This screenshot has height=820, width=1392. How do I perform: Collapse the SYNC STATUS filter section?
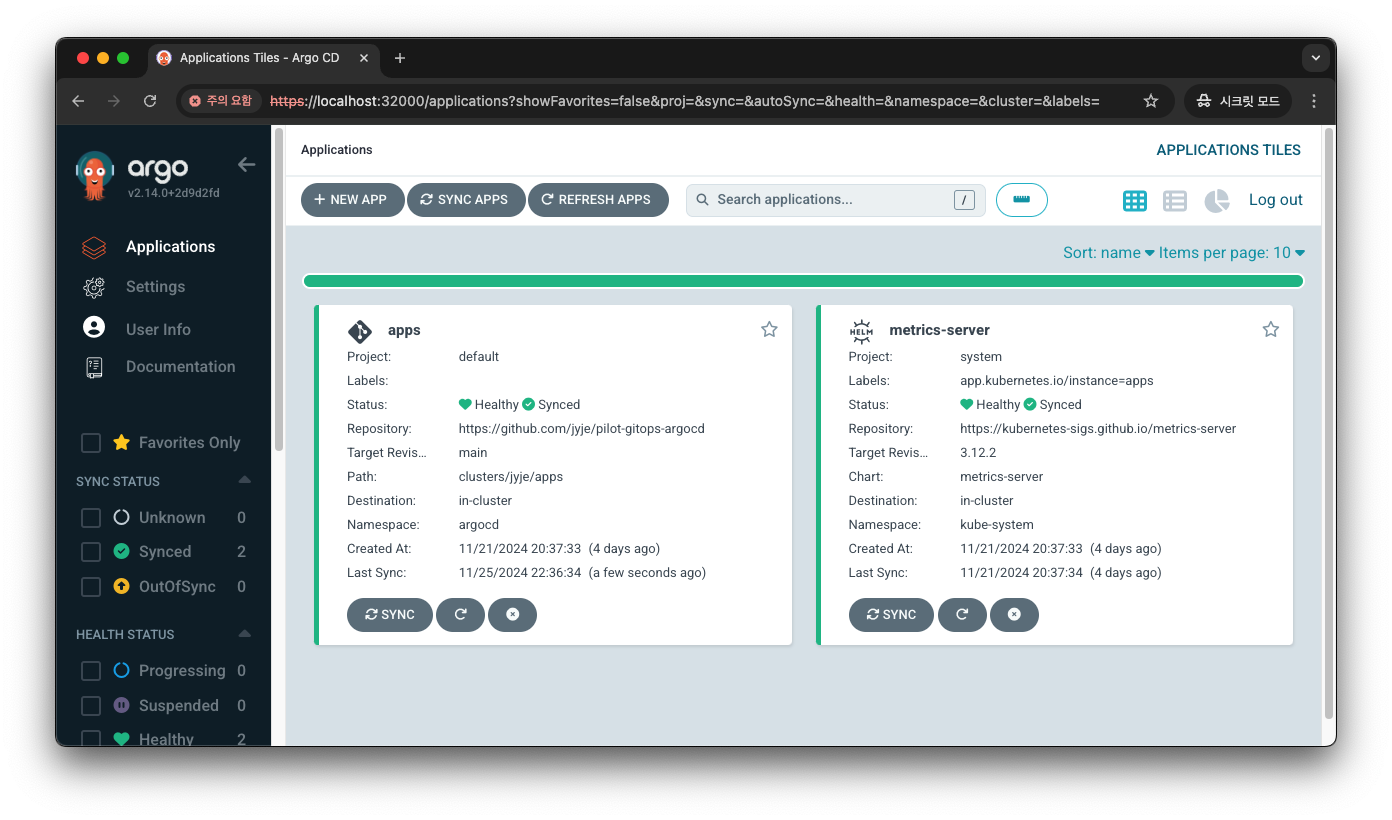click(x=245, y=481)
